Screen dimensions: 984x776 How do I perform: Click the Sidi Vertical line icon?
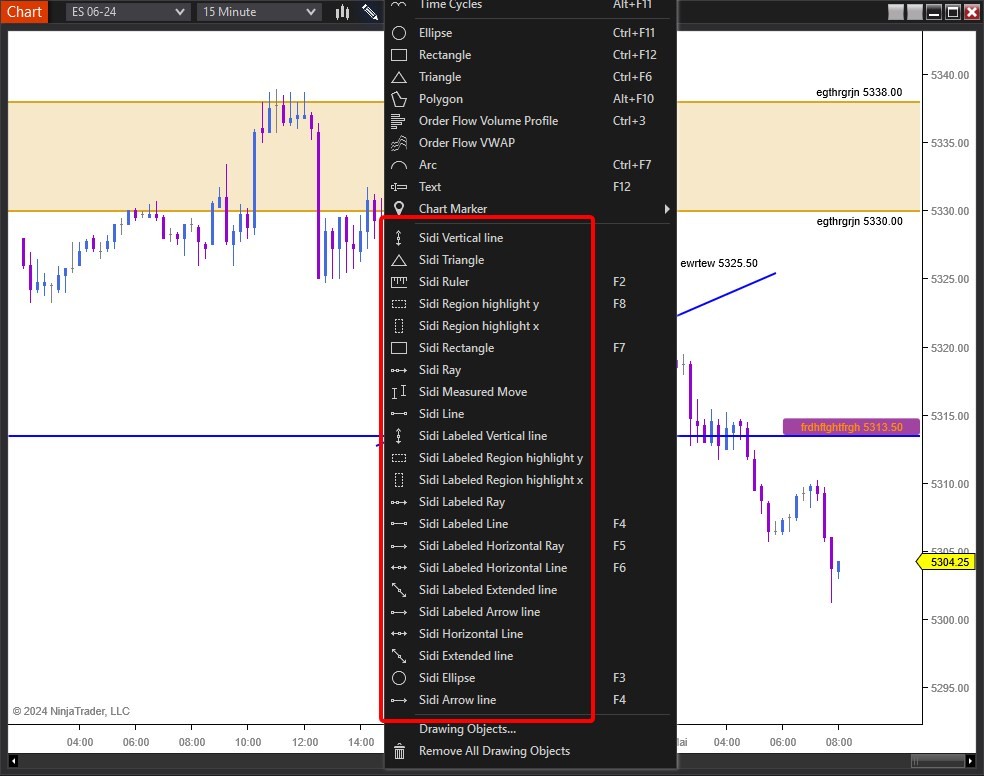click(398, 238)
